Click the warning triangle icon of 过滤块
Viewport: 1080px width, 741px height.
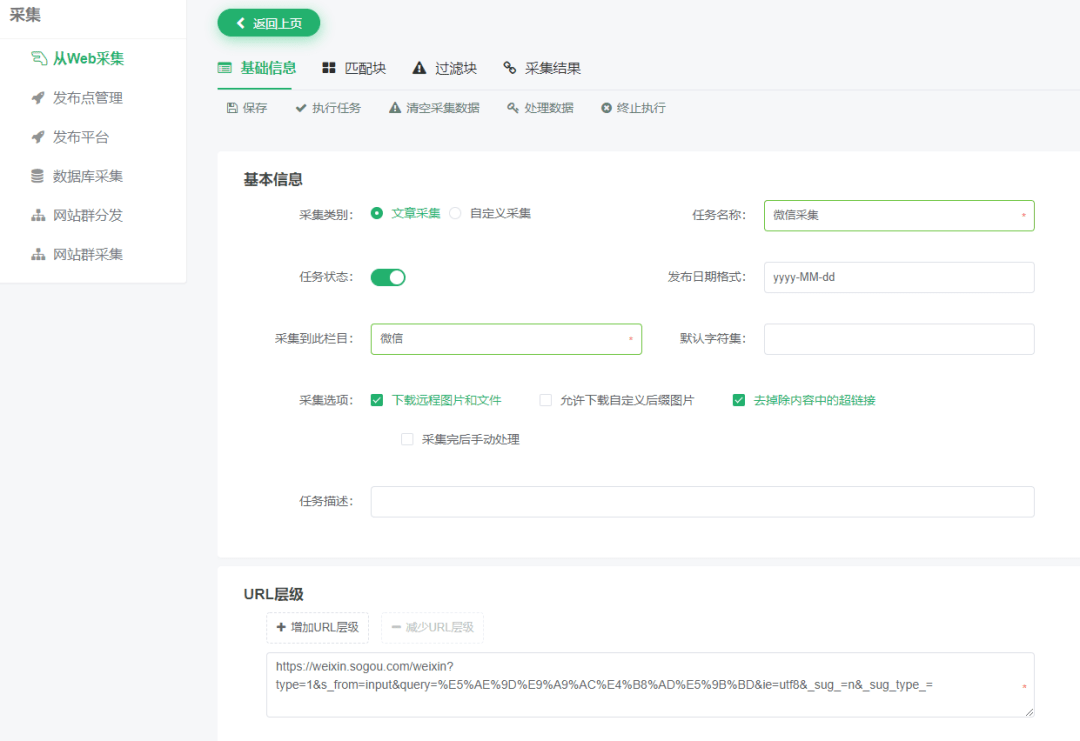(x=419, y=67)
